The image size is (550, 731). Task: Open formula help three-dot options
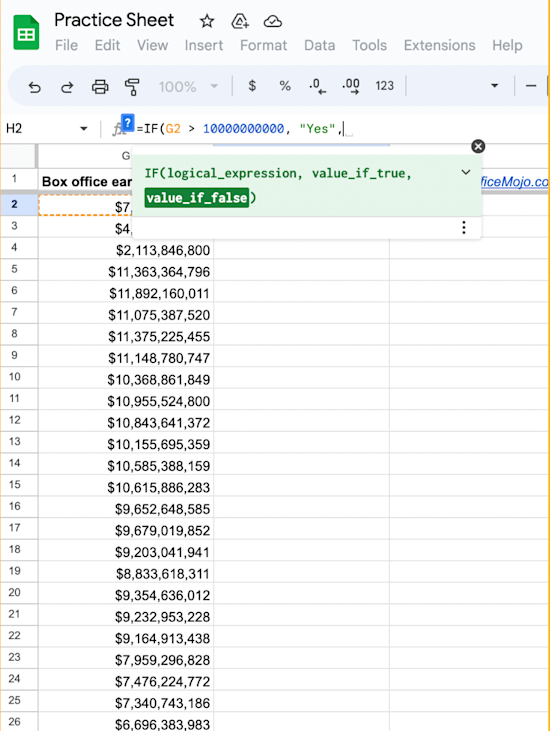[x=464, y=228]
